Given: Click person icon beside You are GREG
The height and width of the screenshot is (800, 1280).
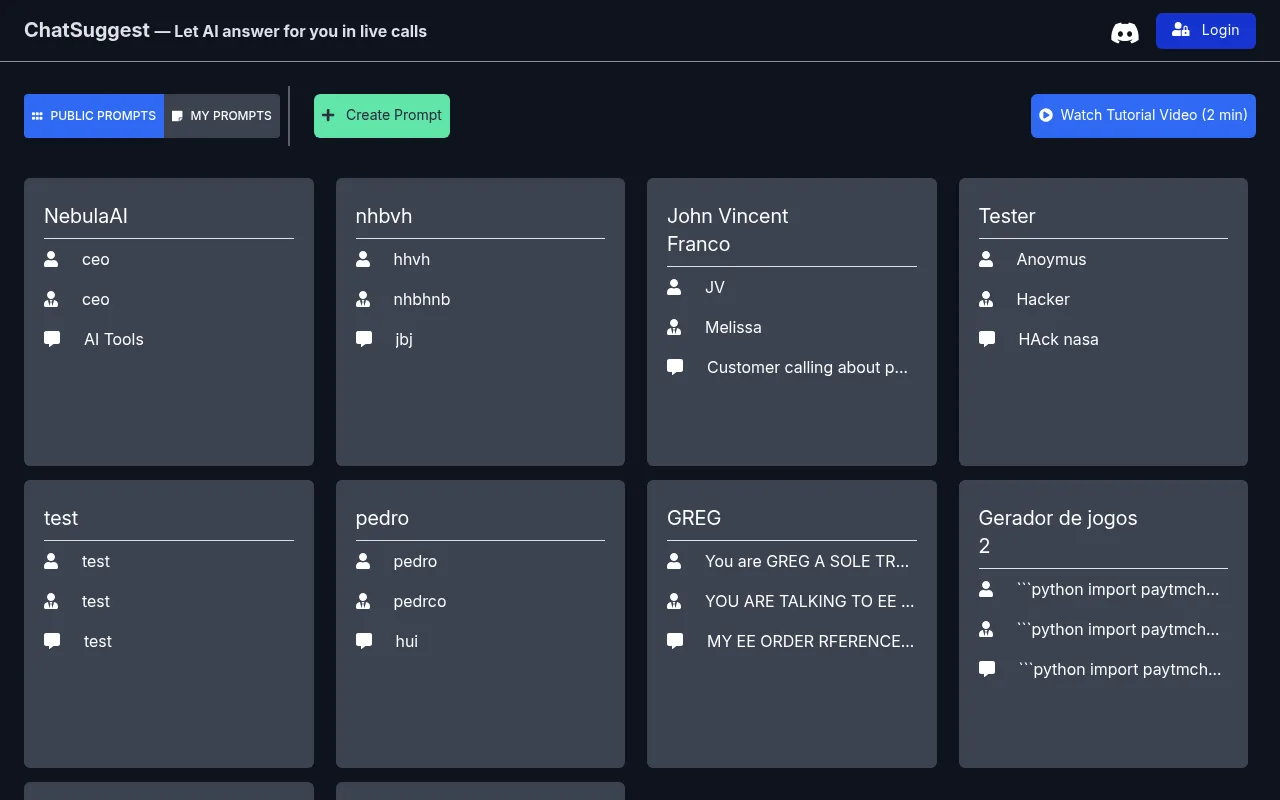Looking at the screenshot, I should pos(674,561).
